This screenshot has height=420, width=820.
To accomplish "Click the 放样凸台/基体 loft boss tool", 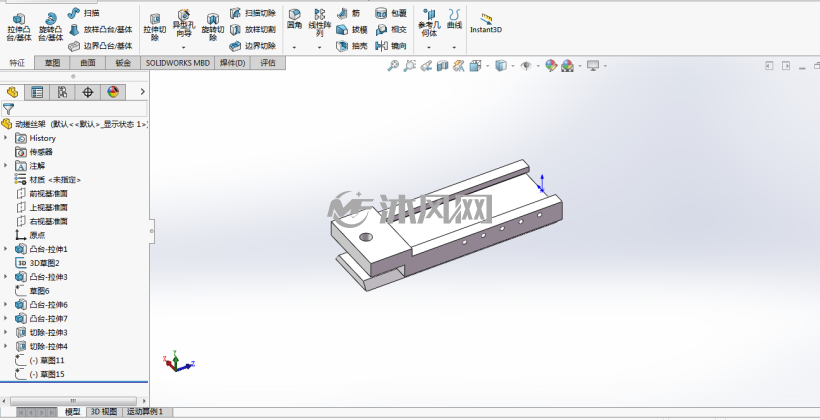I will pos(100,29).
